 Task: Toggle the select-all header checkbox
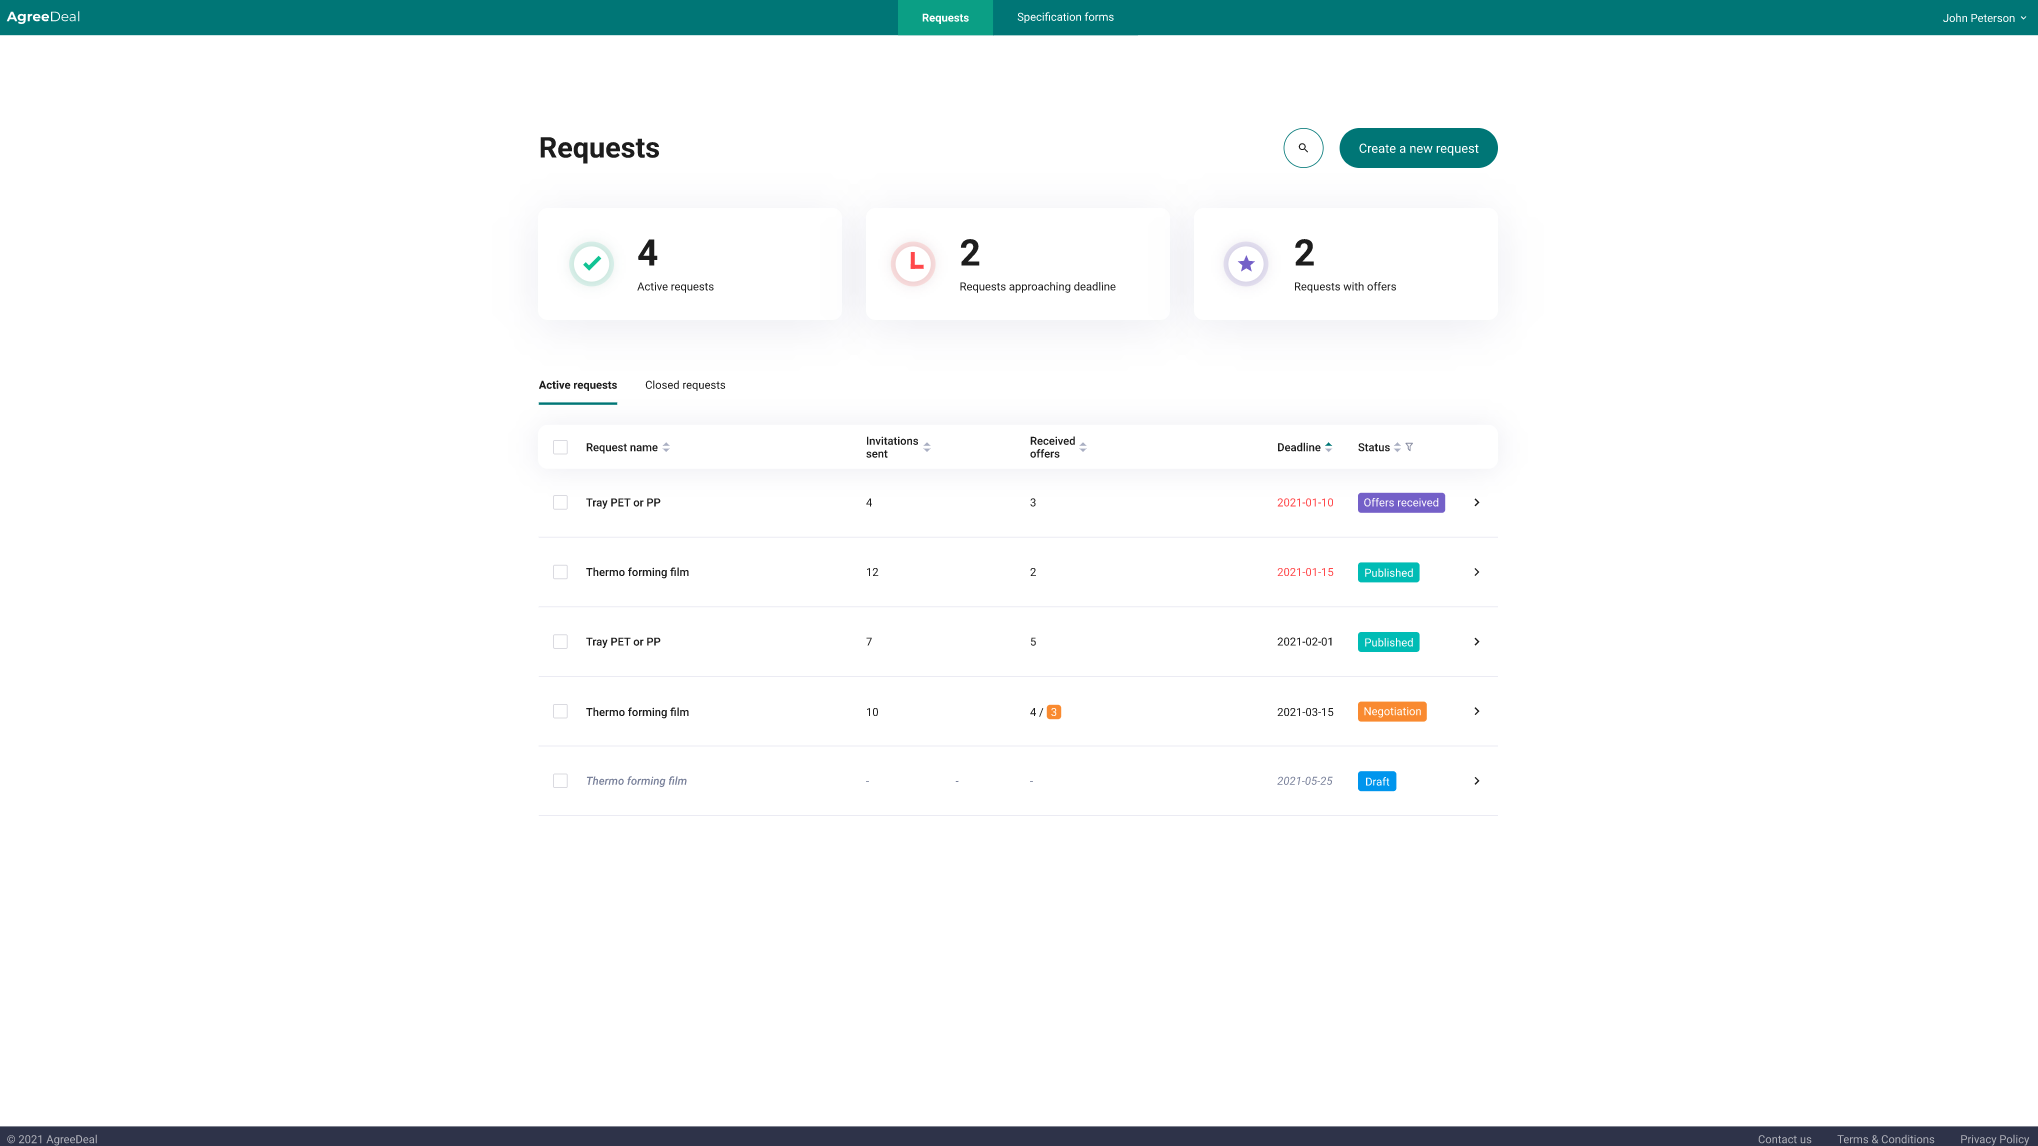tap(560, 447)
